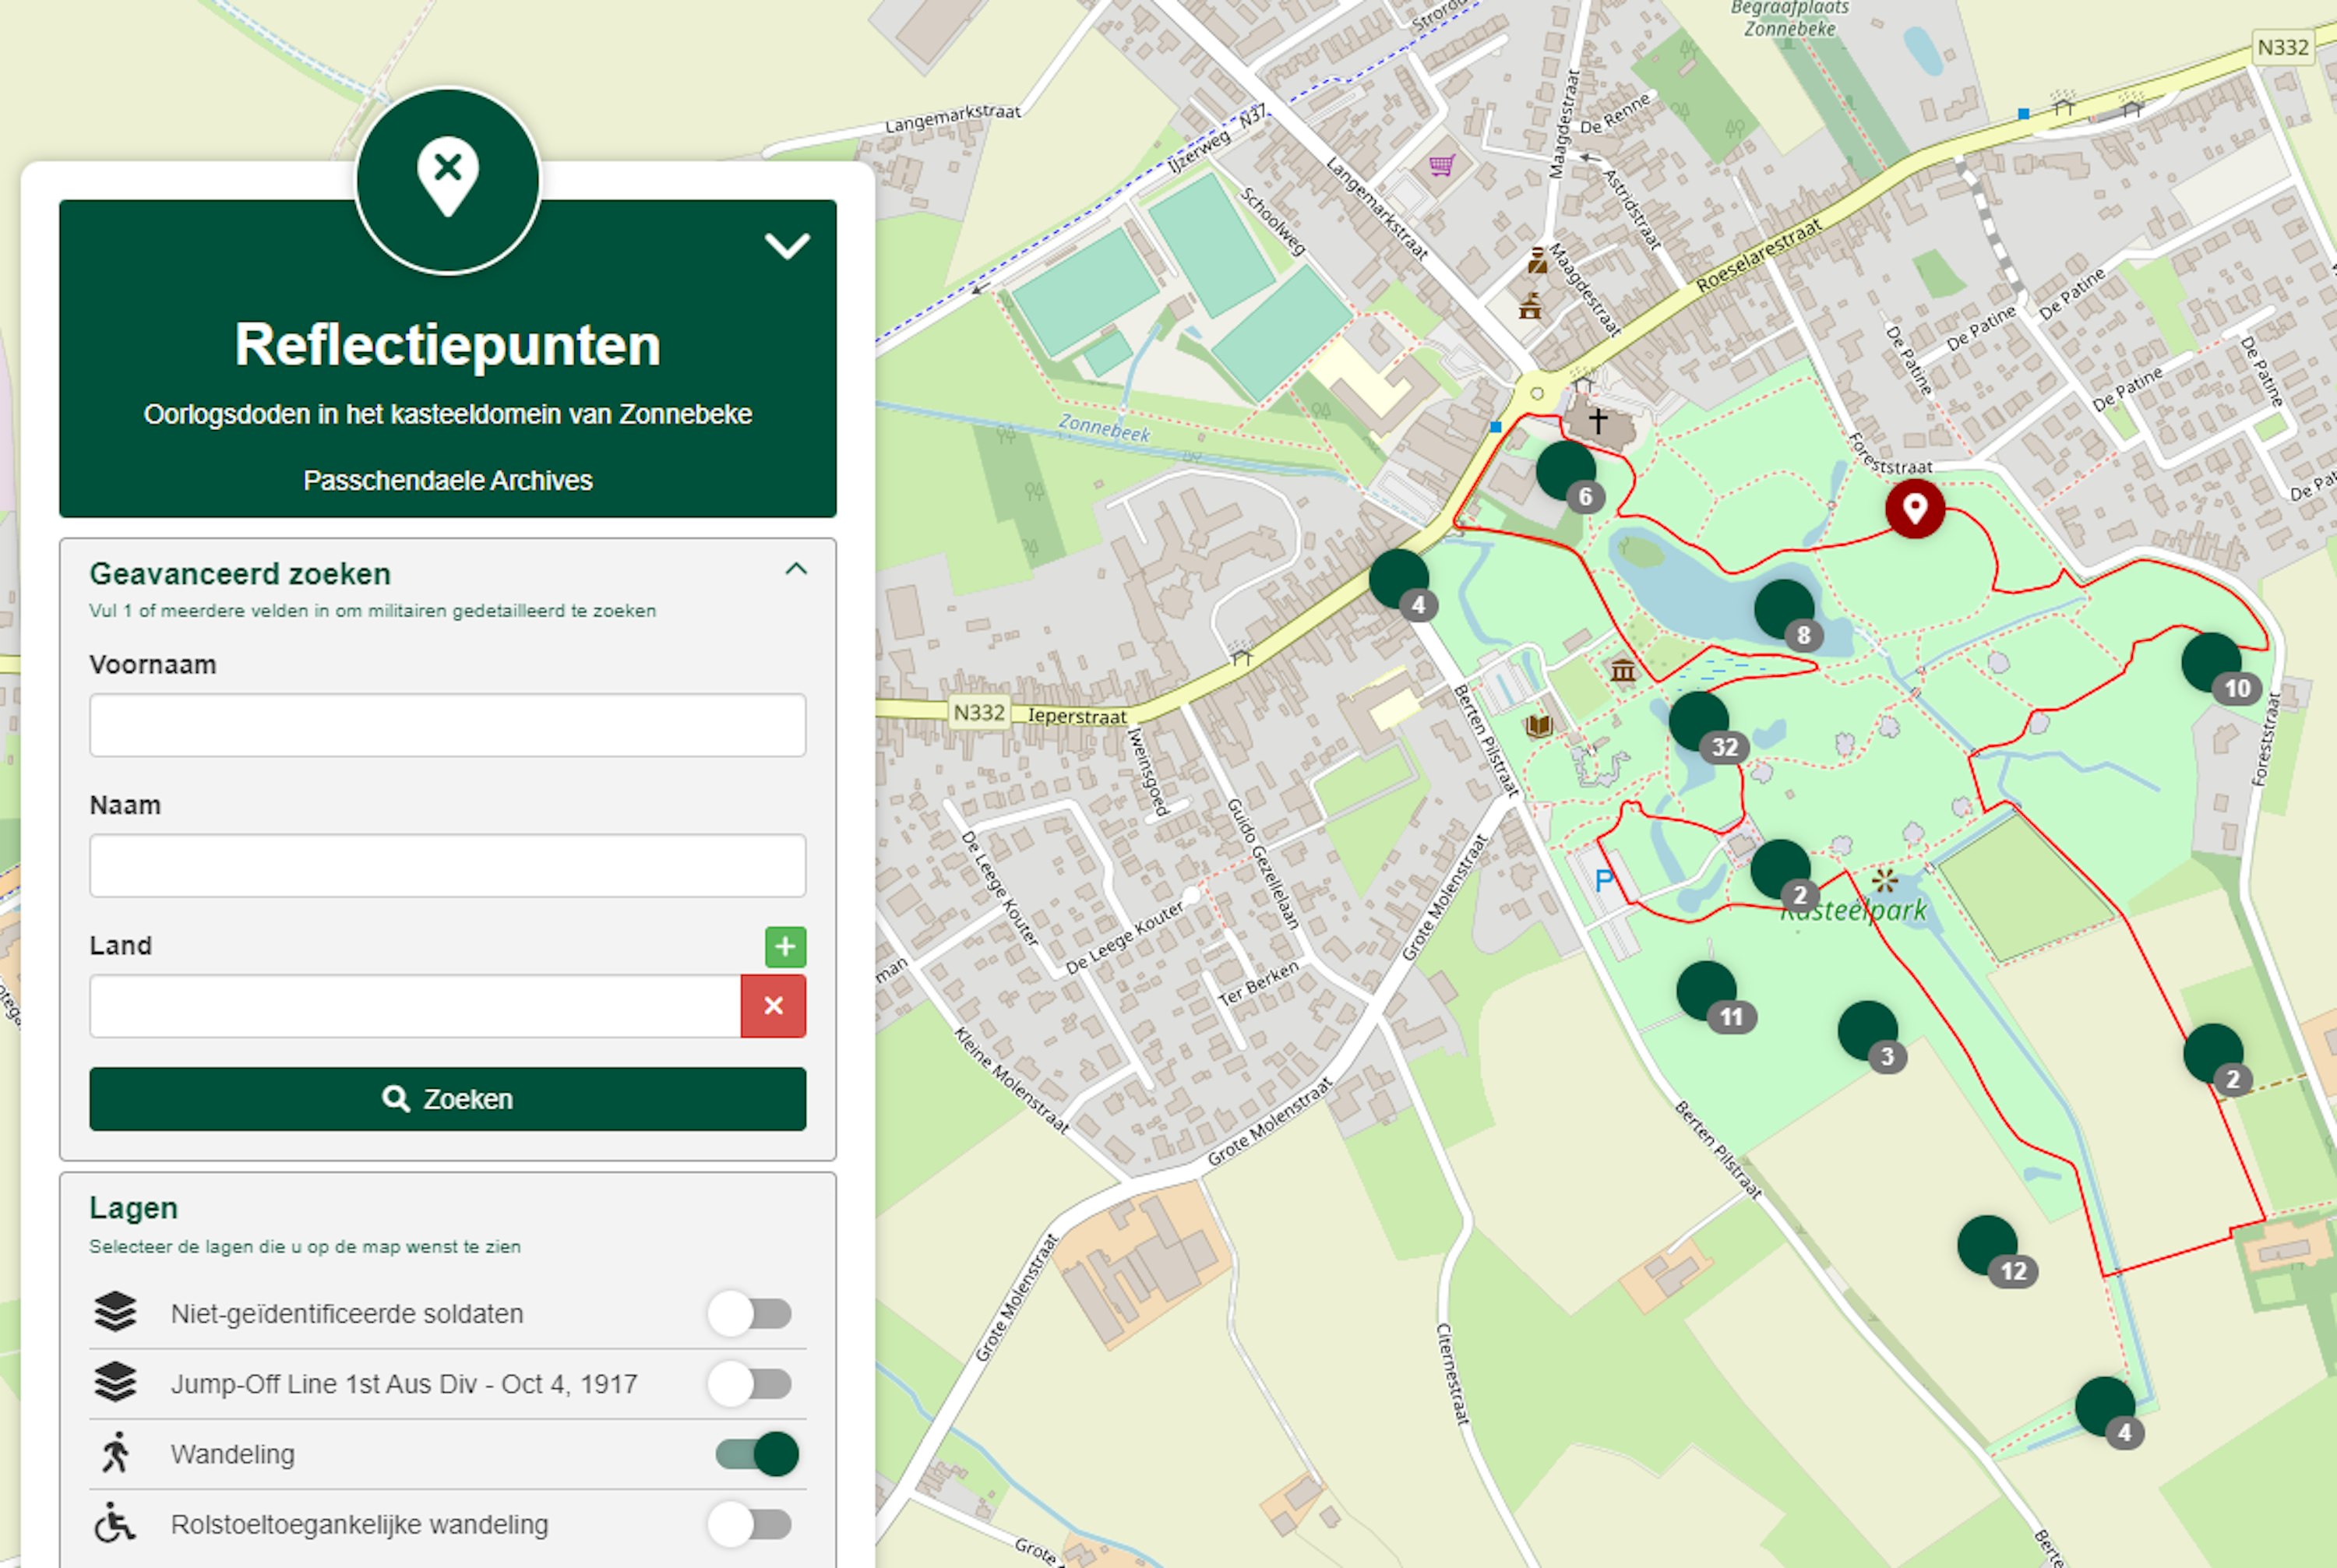Collapse the Reflectiepunten panel with chevron
This screenshot has width=2337, height=1568.
(x=787, y=246)
